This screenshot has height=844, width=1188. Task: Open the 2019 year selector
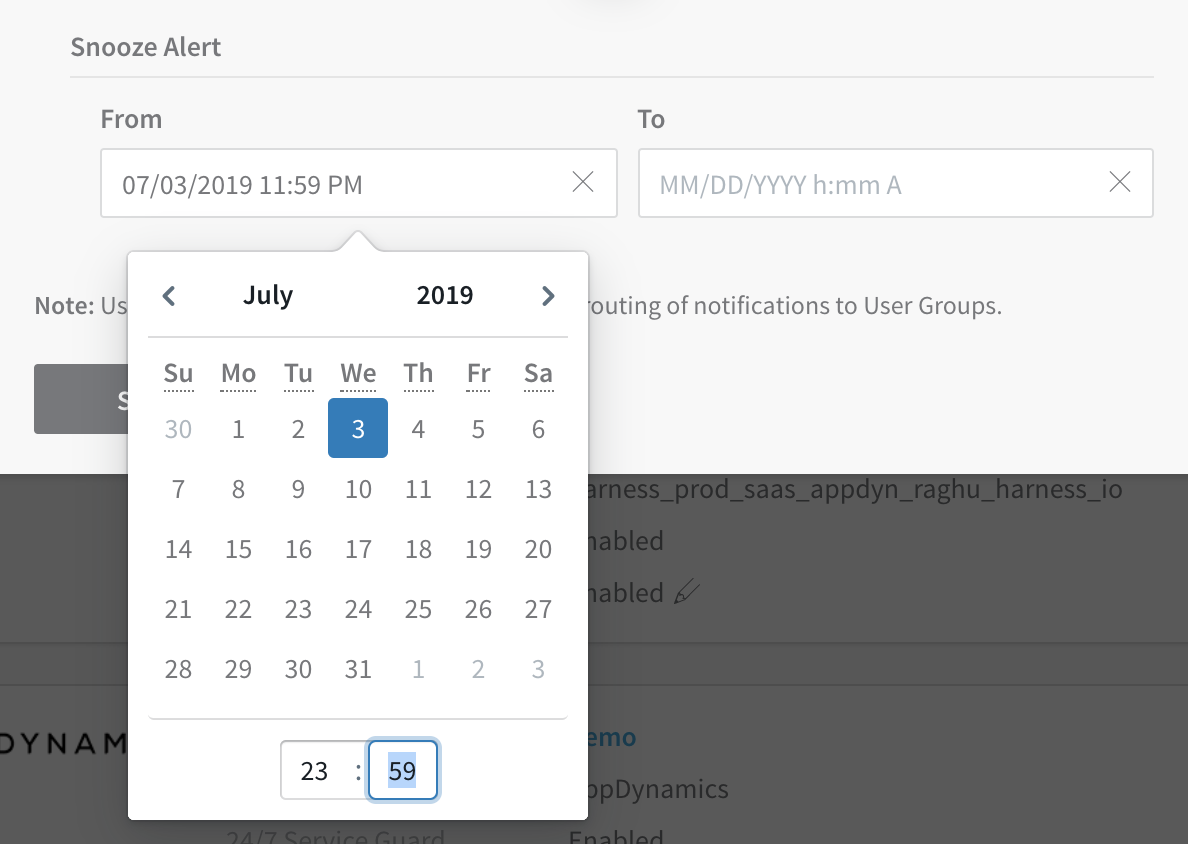445,295
